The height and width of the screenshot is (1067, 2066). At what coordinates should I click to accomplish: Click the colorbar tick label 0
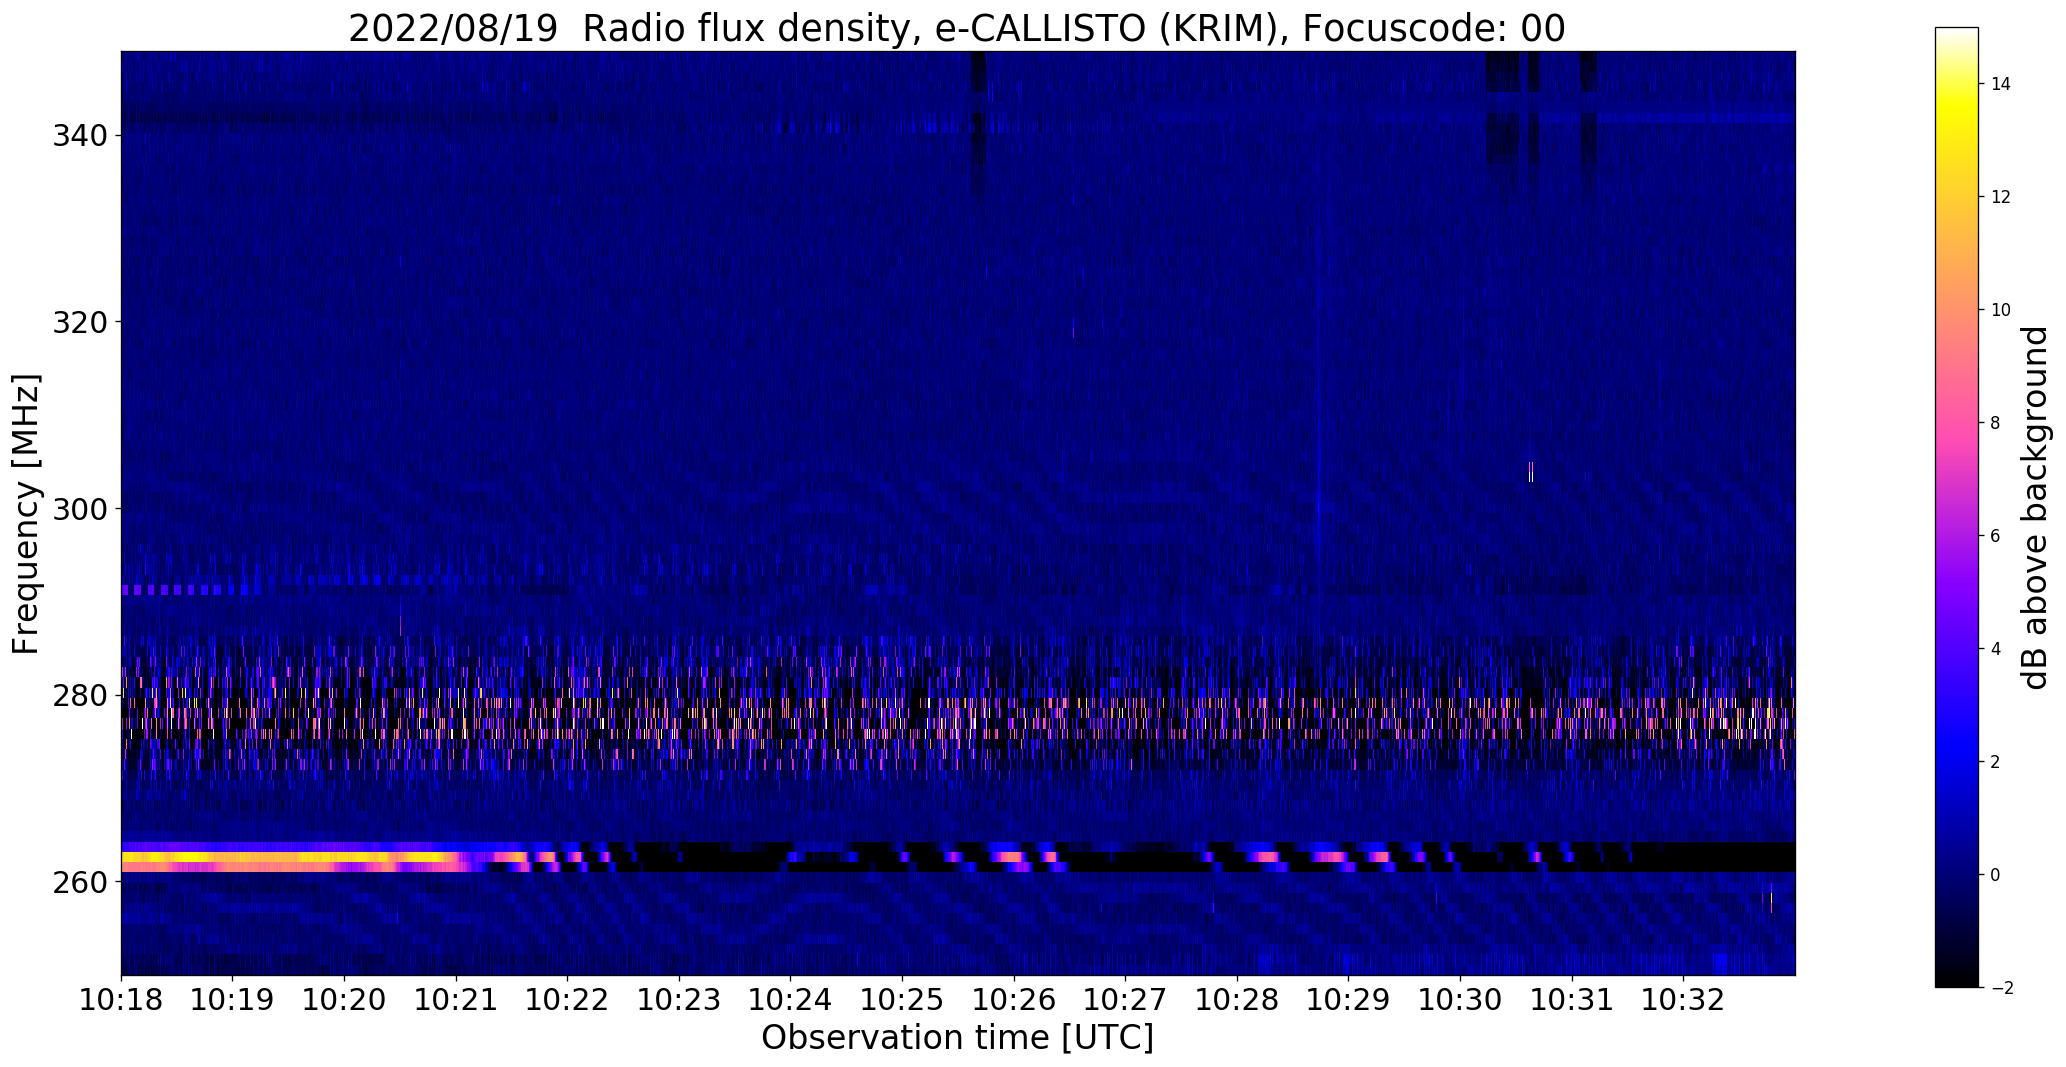[x=1996, y=875]
